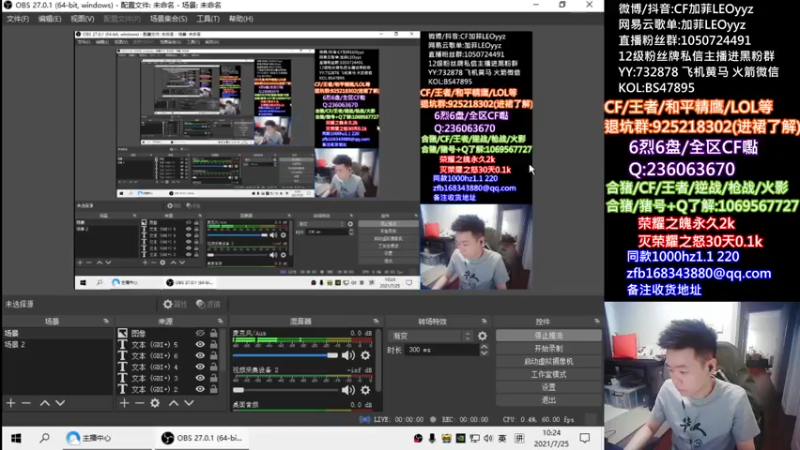Click the microphone tray icon
800x450 pixels.
[x=432, y=438]
